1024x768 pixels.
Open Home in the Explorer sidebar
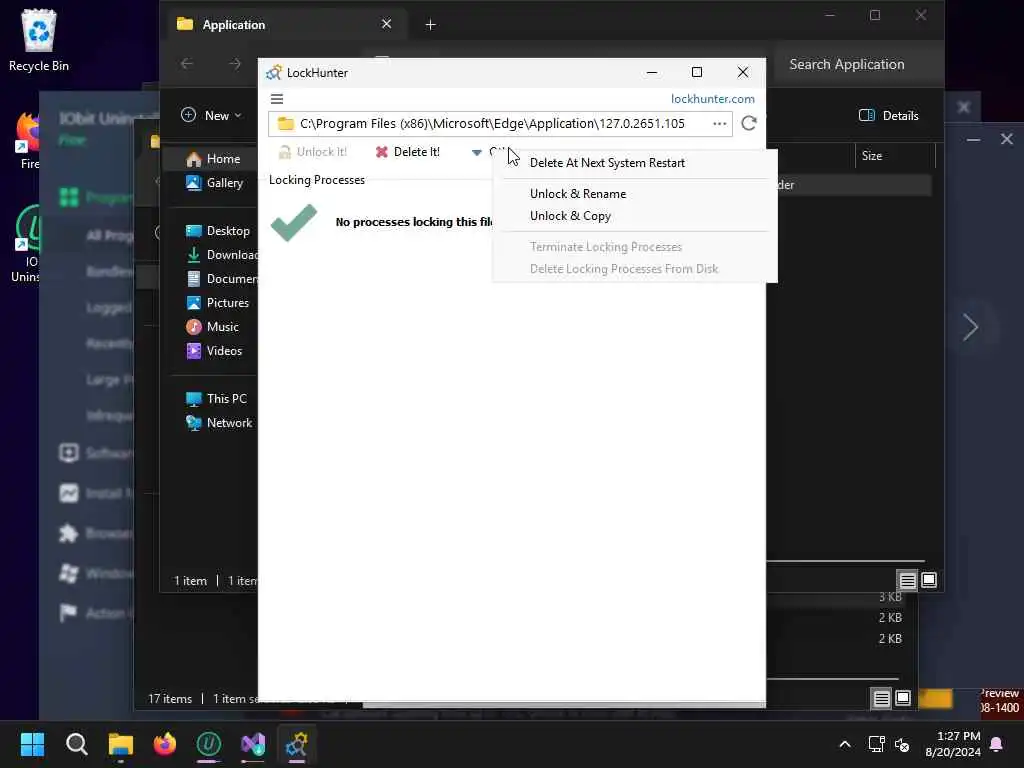[x=214, y=159]
